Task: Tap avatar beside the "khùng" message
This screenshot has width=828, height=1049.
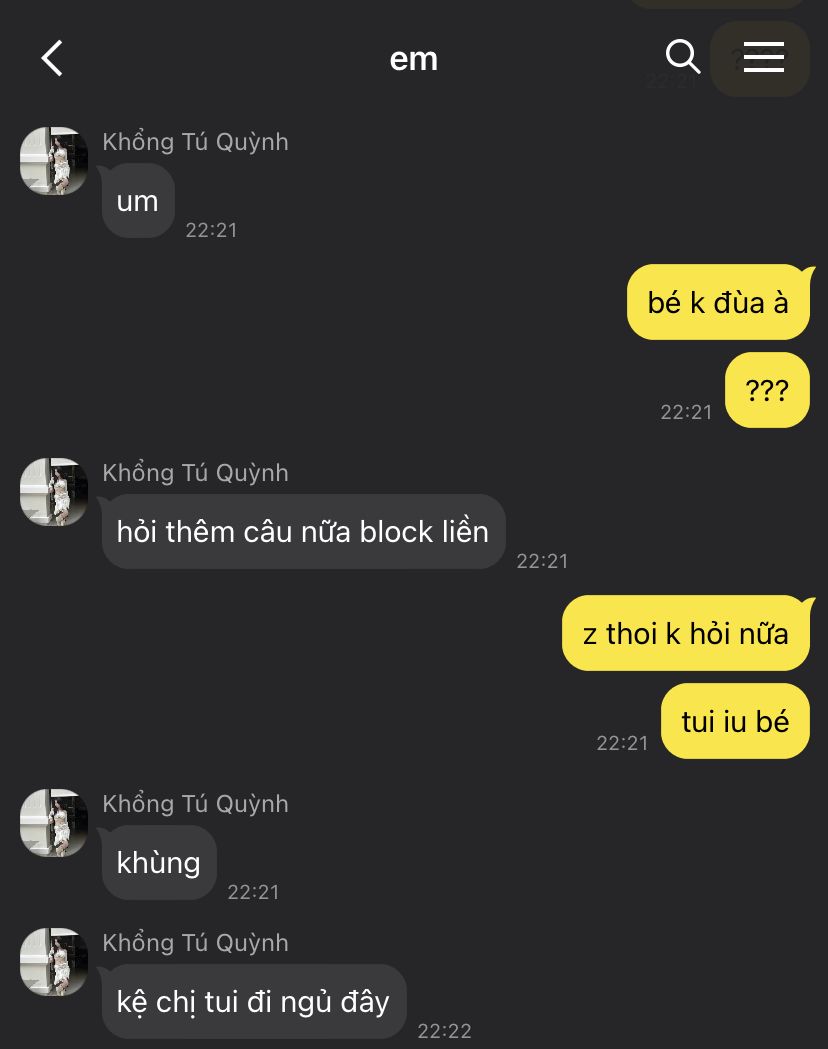Action: 54,823
